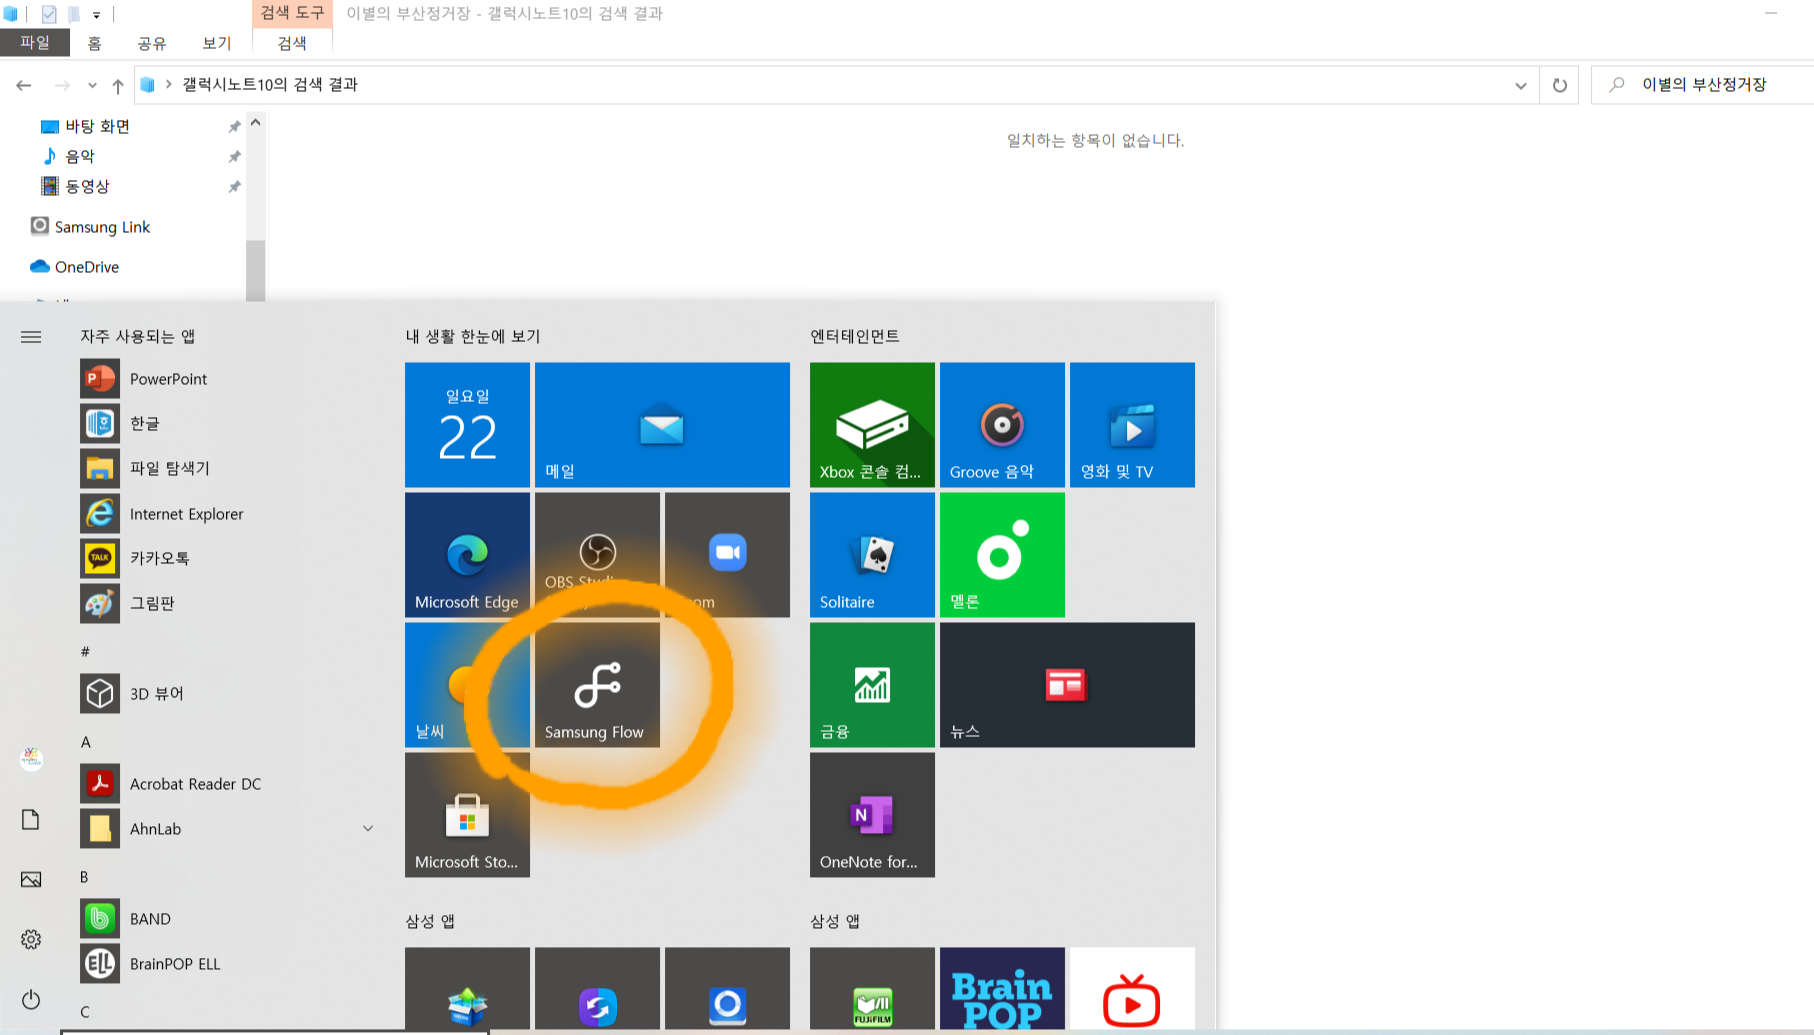This screenshot has width=1814, height=1035.
Task: Open the Solitaire tile
Action: click(x=872, y=555)
